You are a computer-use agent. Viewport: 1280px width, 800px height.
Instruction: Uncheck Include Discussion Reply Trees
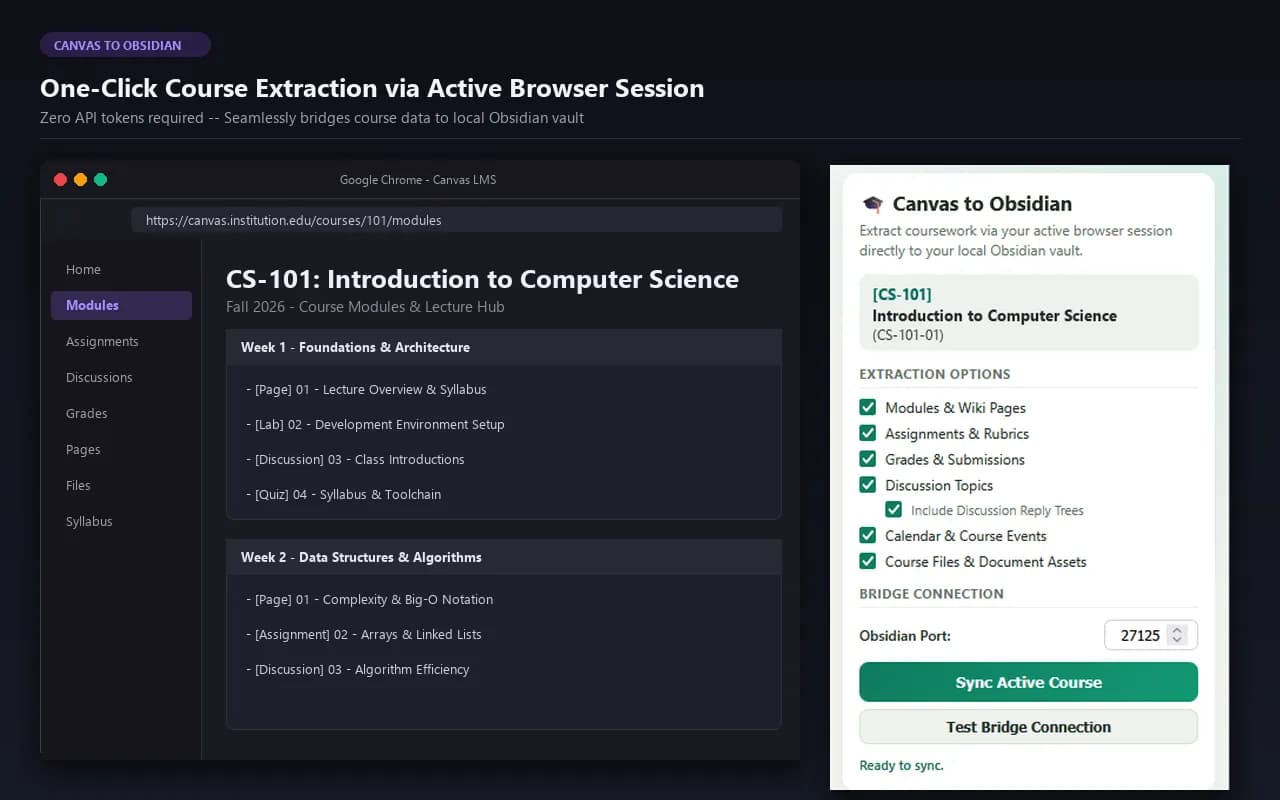pyautogui.click(x=894, y=510)
